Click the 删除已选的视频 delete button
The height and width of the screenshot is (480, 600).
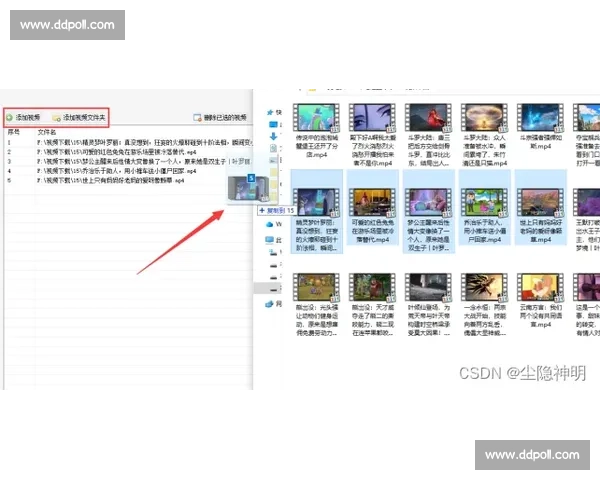click(x=220, y=118)
